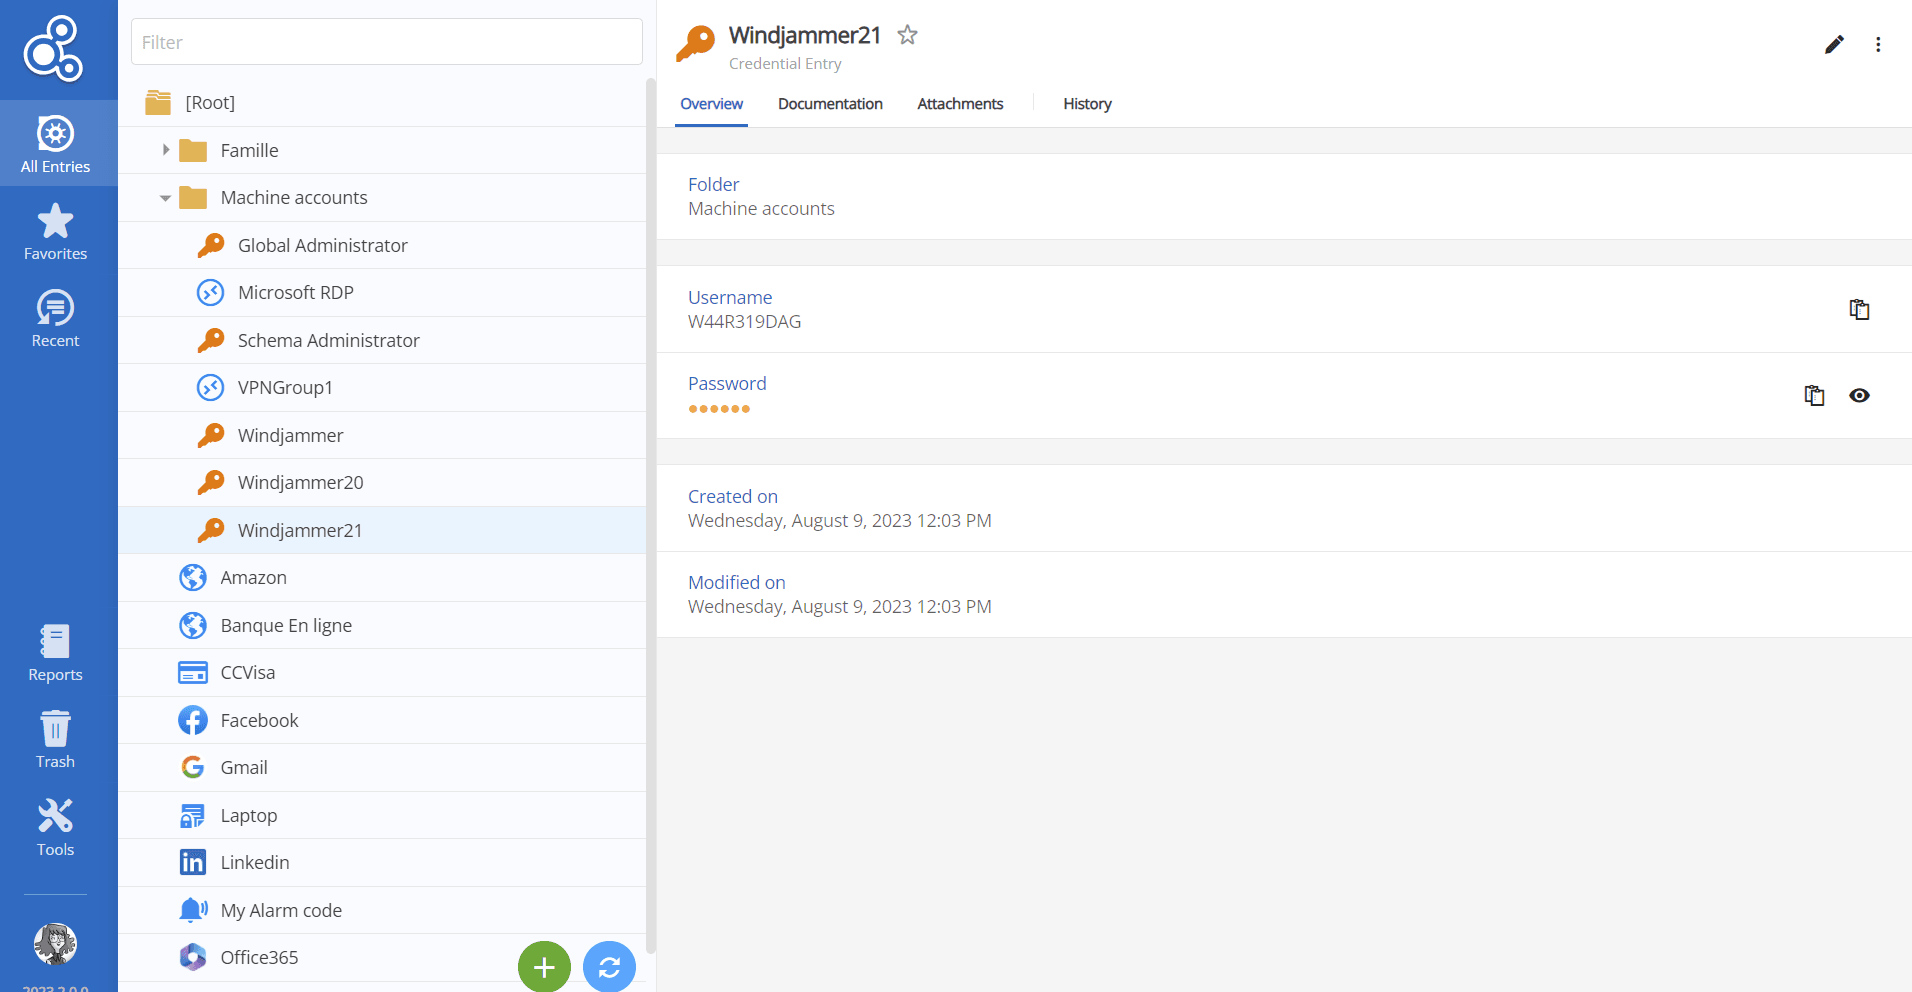Copy the password to clipboard

pos(1814,396)
